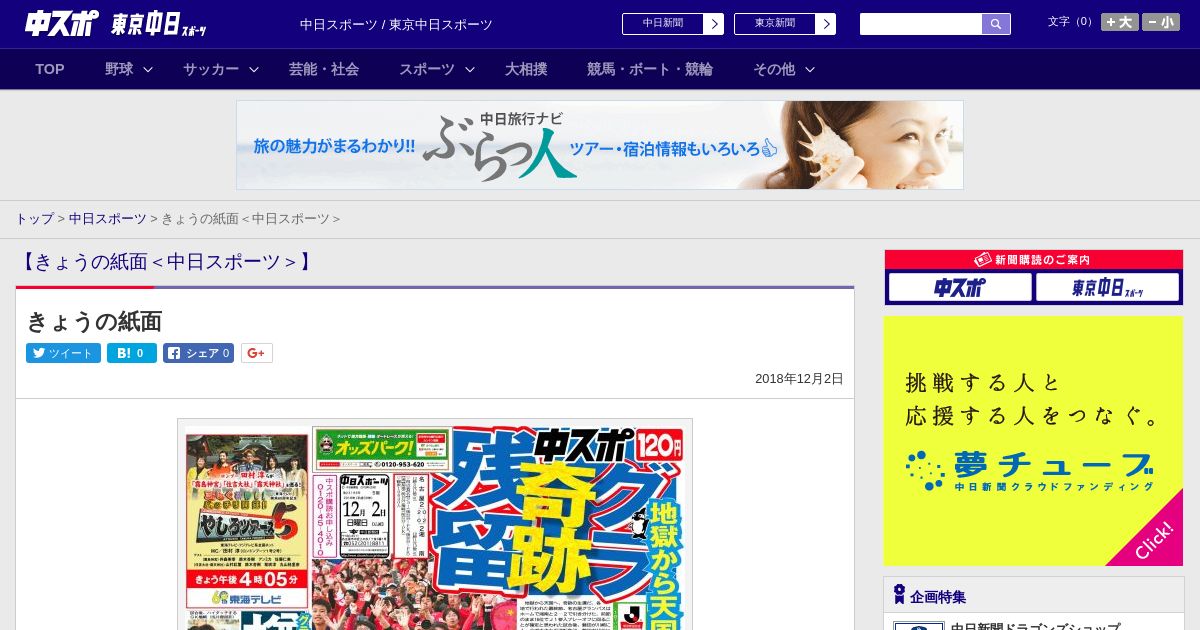Click the Facebook シェア button
The height and width of the screenshot is (630, 1200).
199,353
